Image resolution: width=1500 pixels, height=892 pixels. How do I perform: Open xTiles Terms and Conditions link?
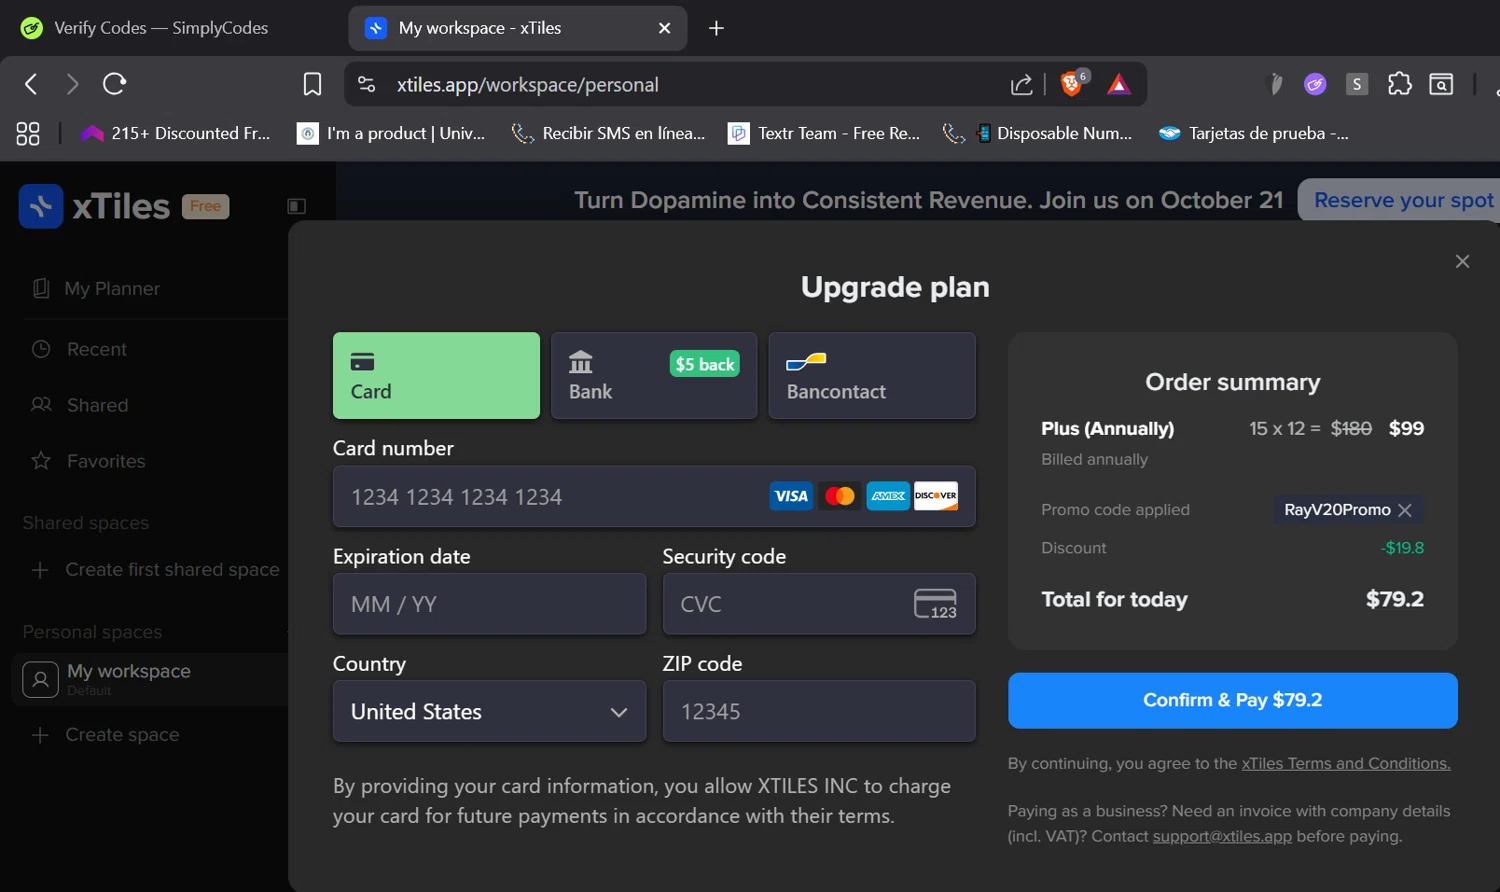[x=1346, y=763]
